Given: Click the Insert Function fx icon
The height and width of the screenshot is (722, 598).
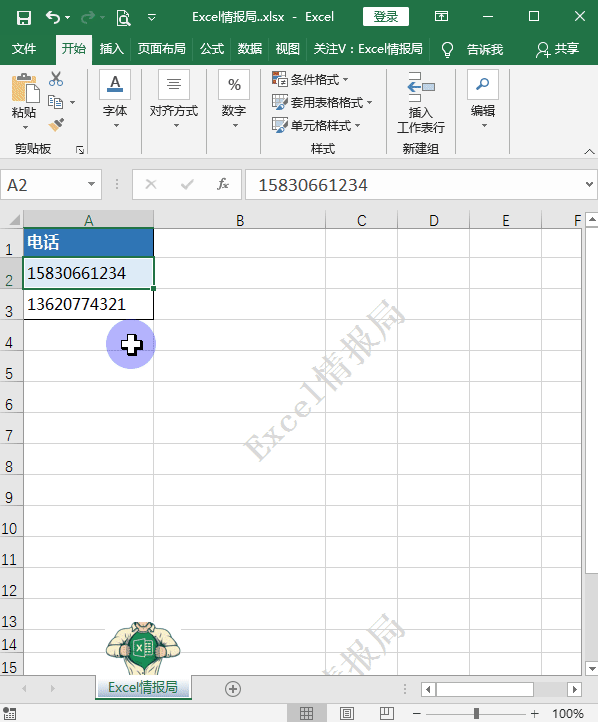Looking at the screenshot, I should (223, 185).
